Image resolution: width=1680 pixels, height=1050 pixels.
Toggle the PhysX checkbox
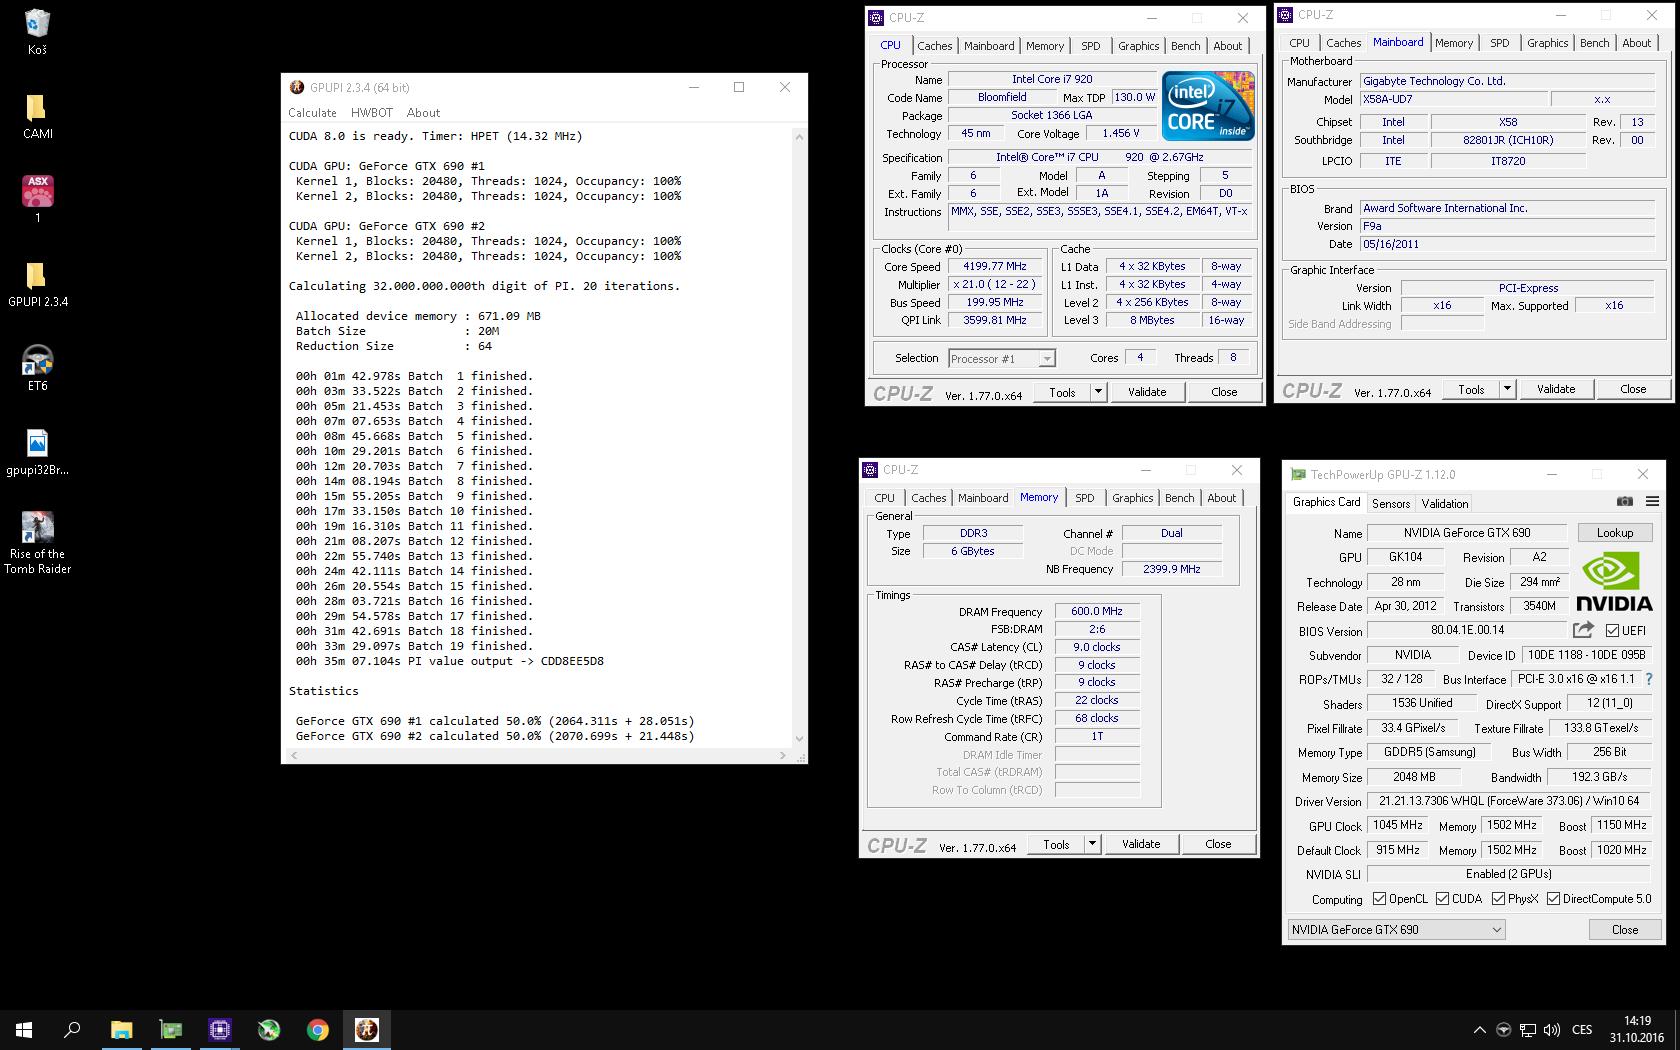pos(1498,899)
